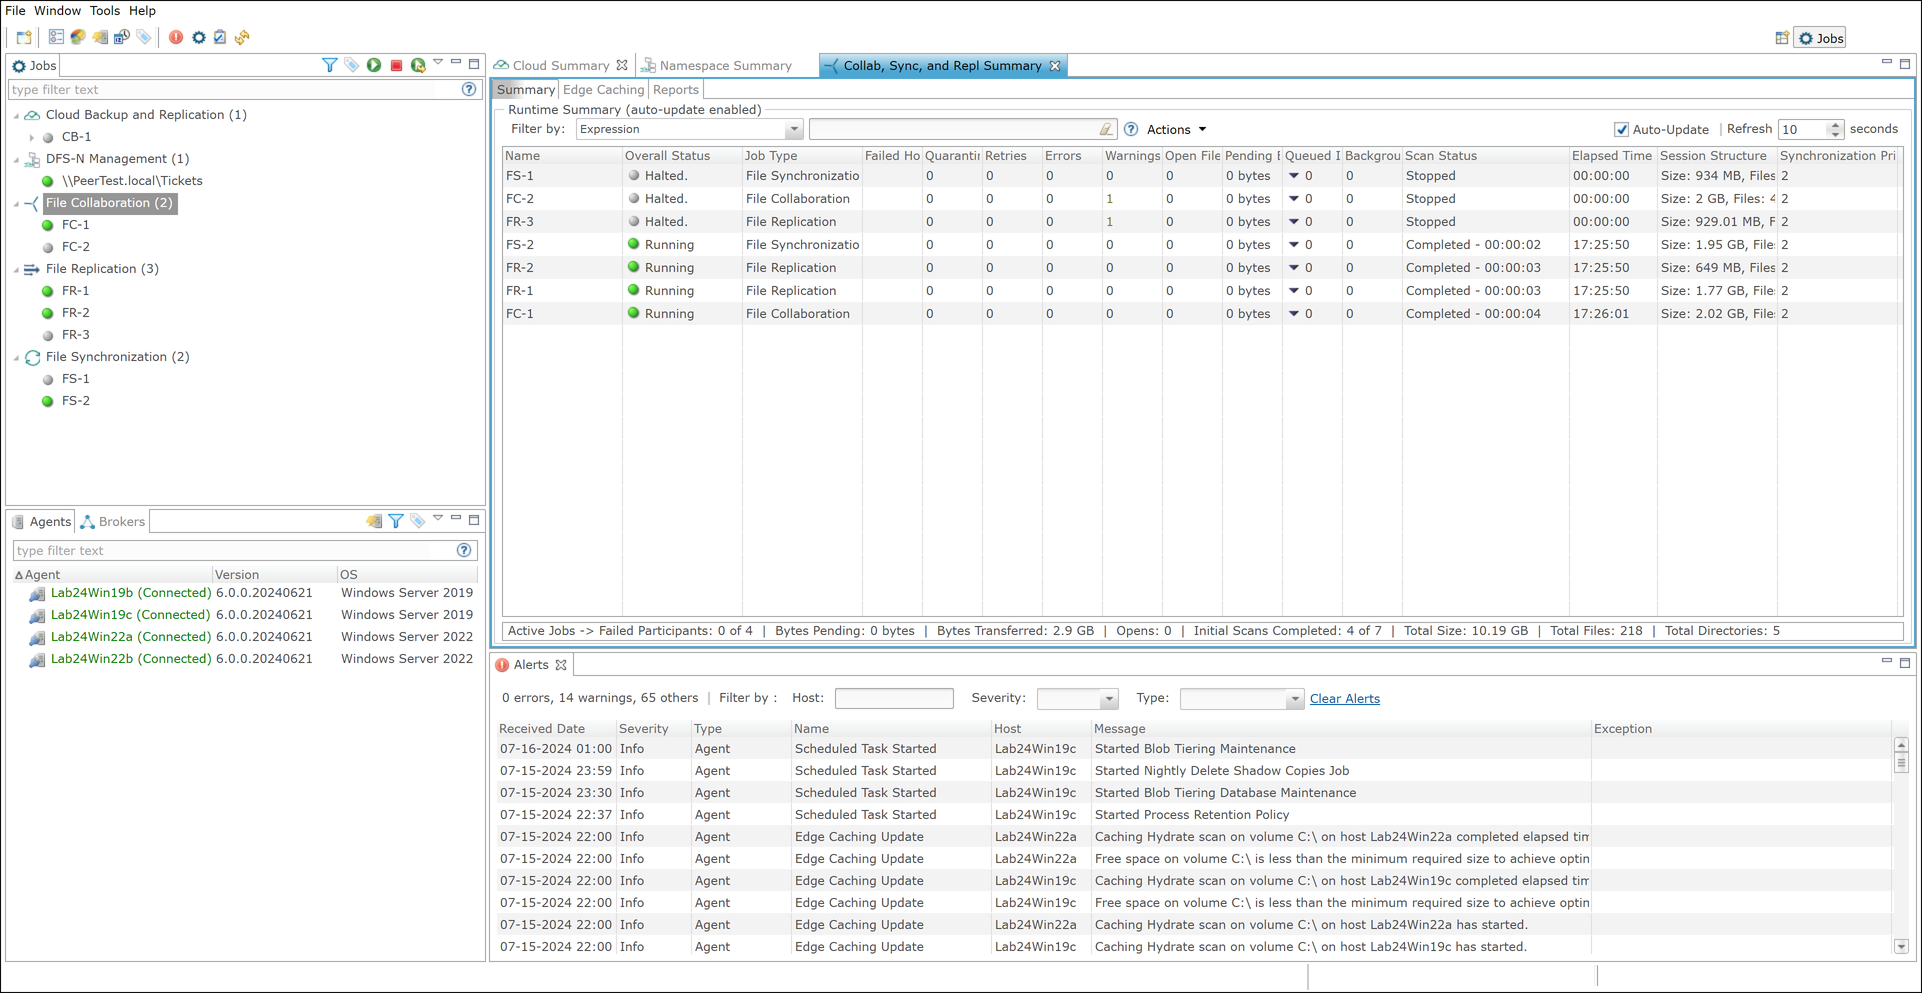Screen dimensions: 1922x993
Task: Open the Tools menu
Action: point(104,11)
